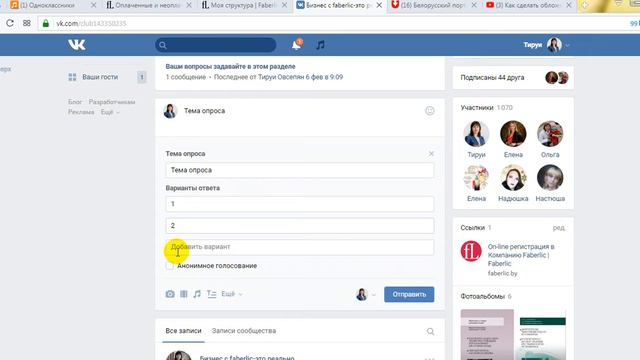Image resolution: width=640 pixels, height=360 pixels.
Task: Open the Разработчикам footer link
Action: 112,102
